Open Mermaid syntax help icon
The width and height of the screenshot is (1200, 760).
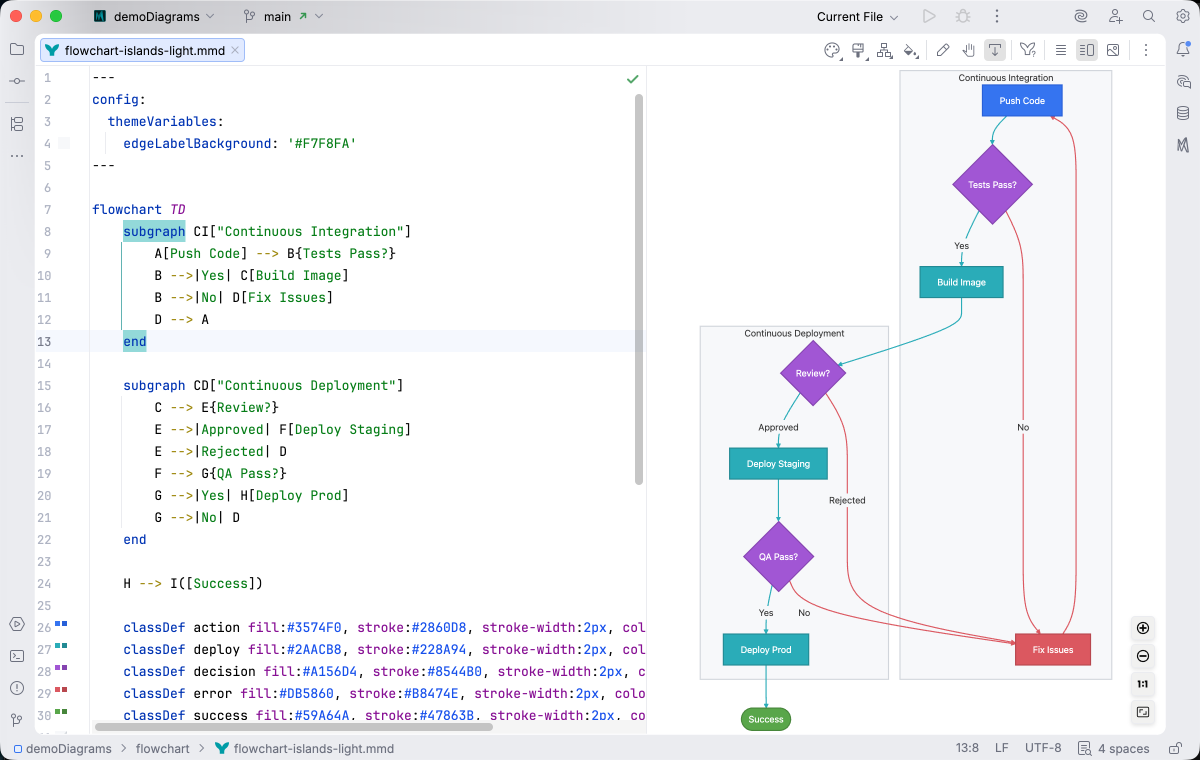[x=1027, y=50]
